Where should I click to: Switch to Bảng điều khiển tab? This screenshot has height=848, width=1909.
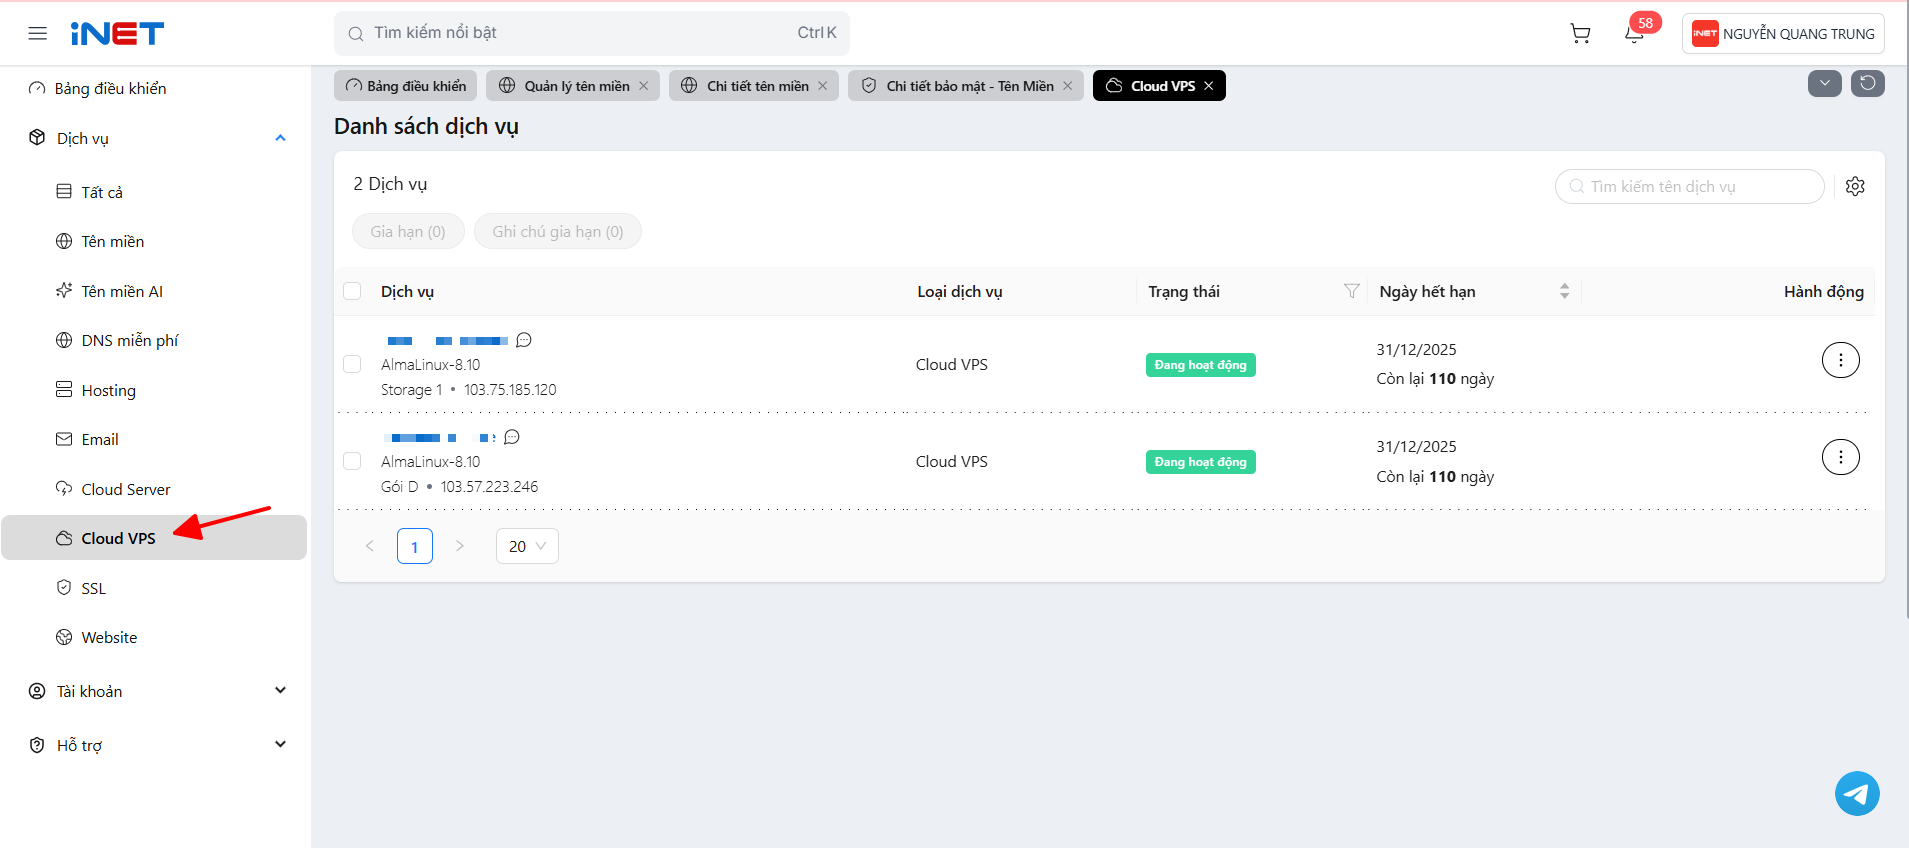(x=406, y=86)
